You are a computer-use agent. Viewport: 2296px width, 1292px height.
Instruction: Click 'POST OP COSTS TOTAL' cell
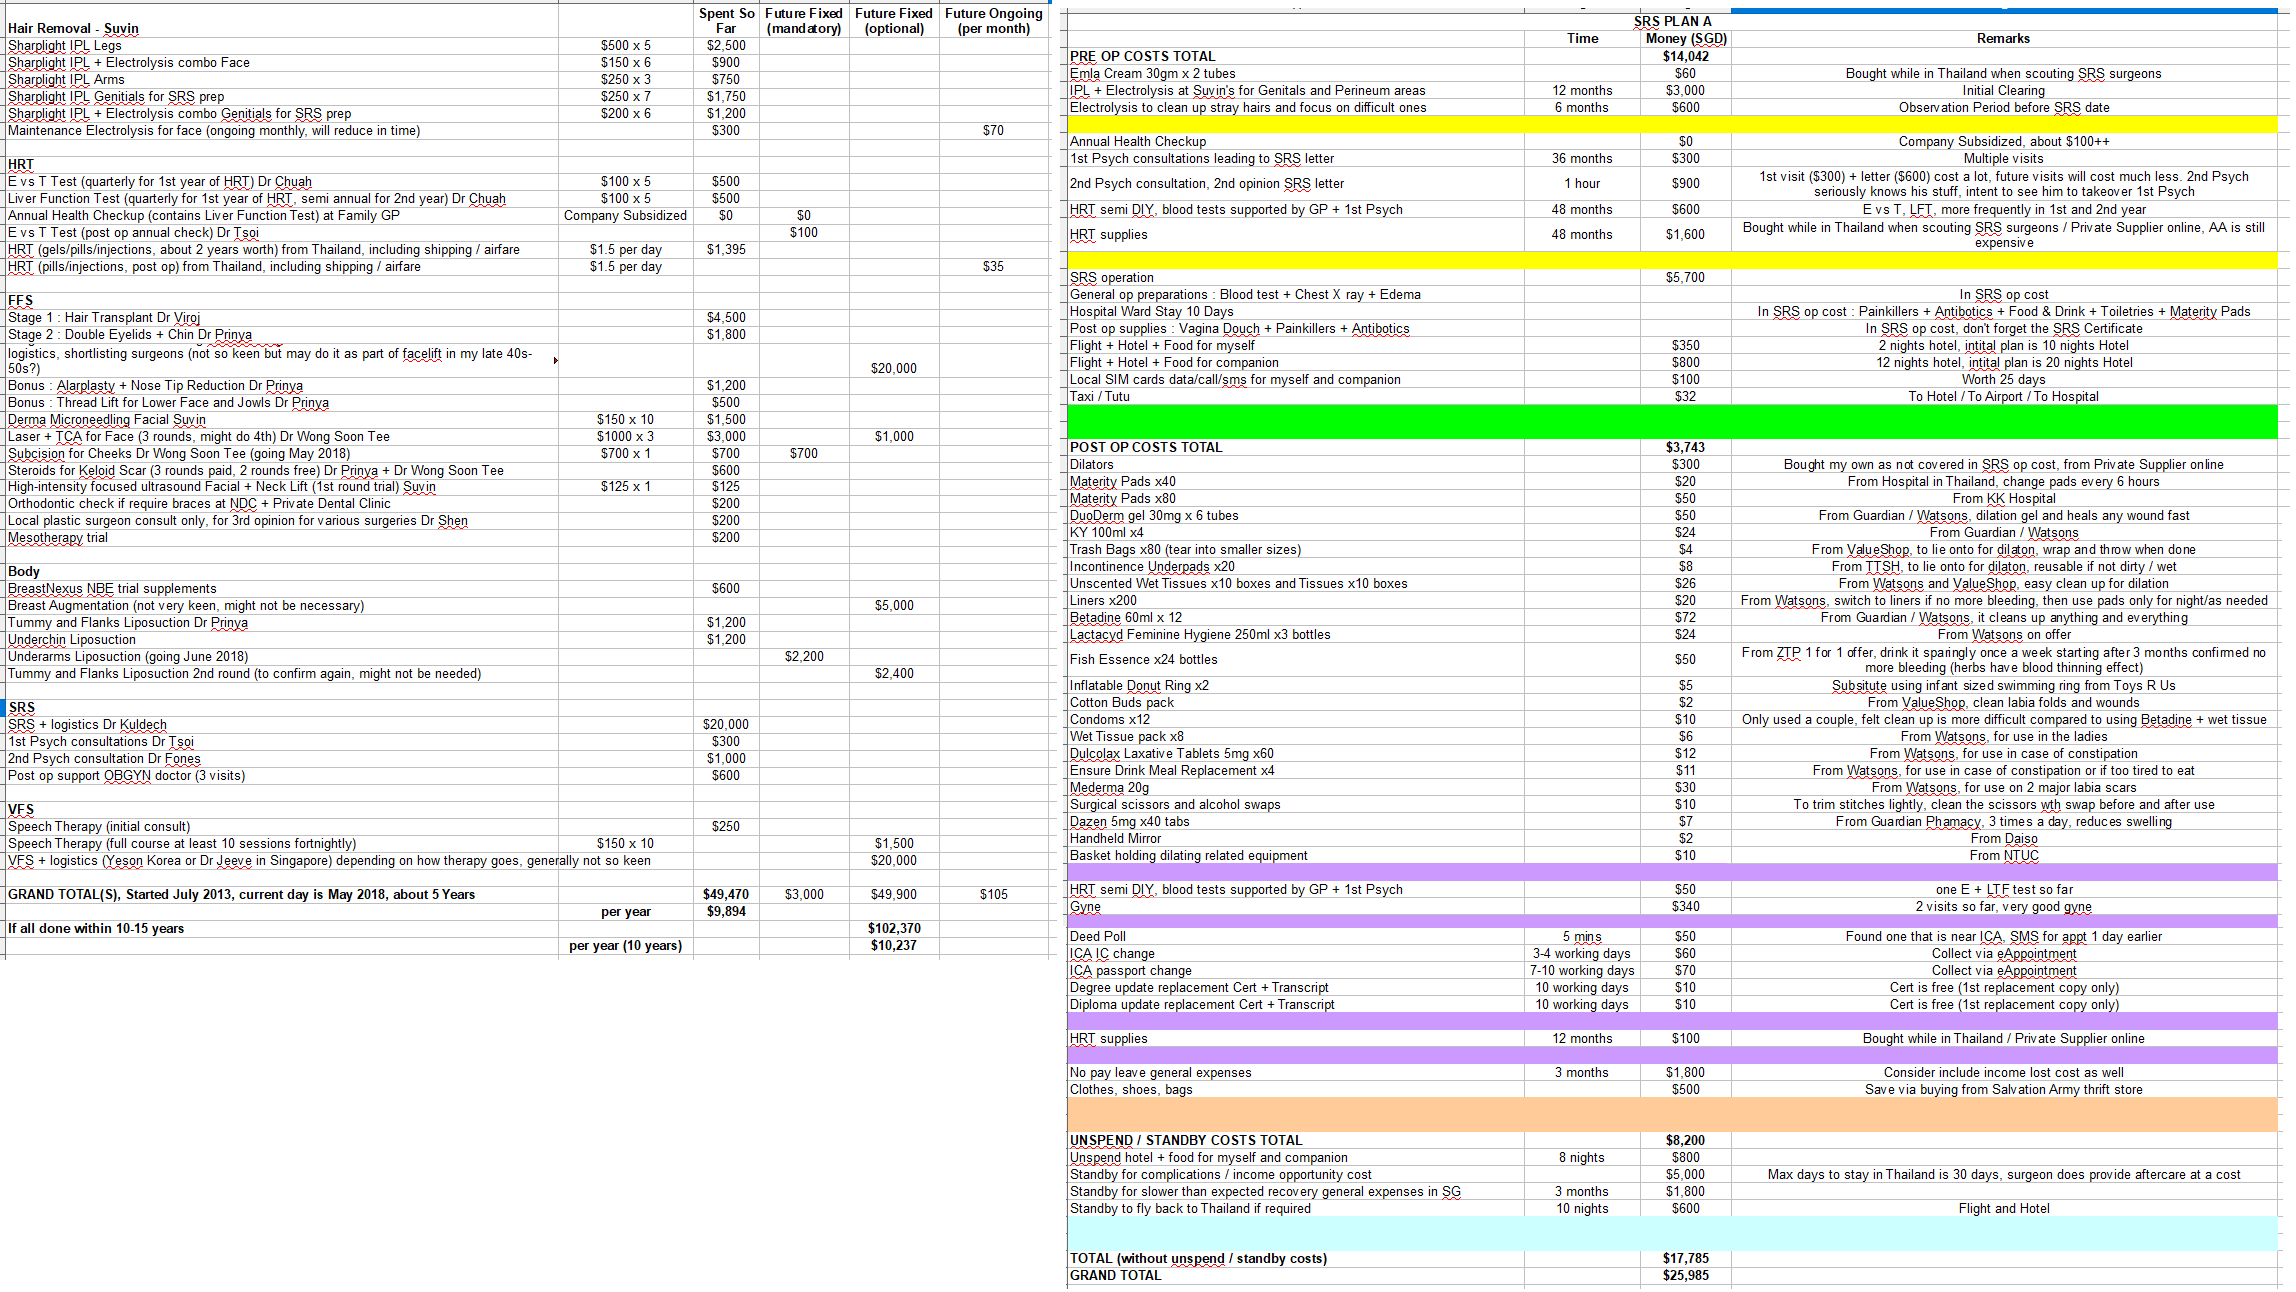pyautogui.click(x=1146, y=447)
